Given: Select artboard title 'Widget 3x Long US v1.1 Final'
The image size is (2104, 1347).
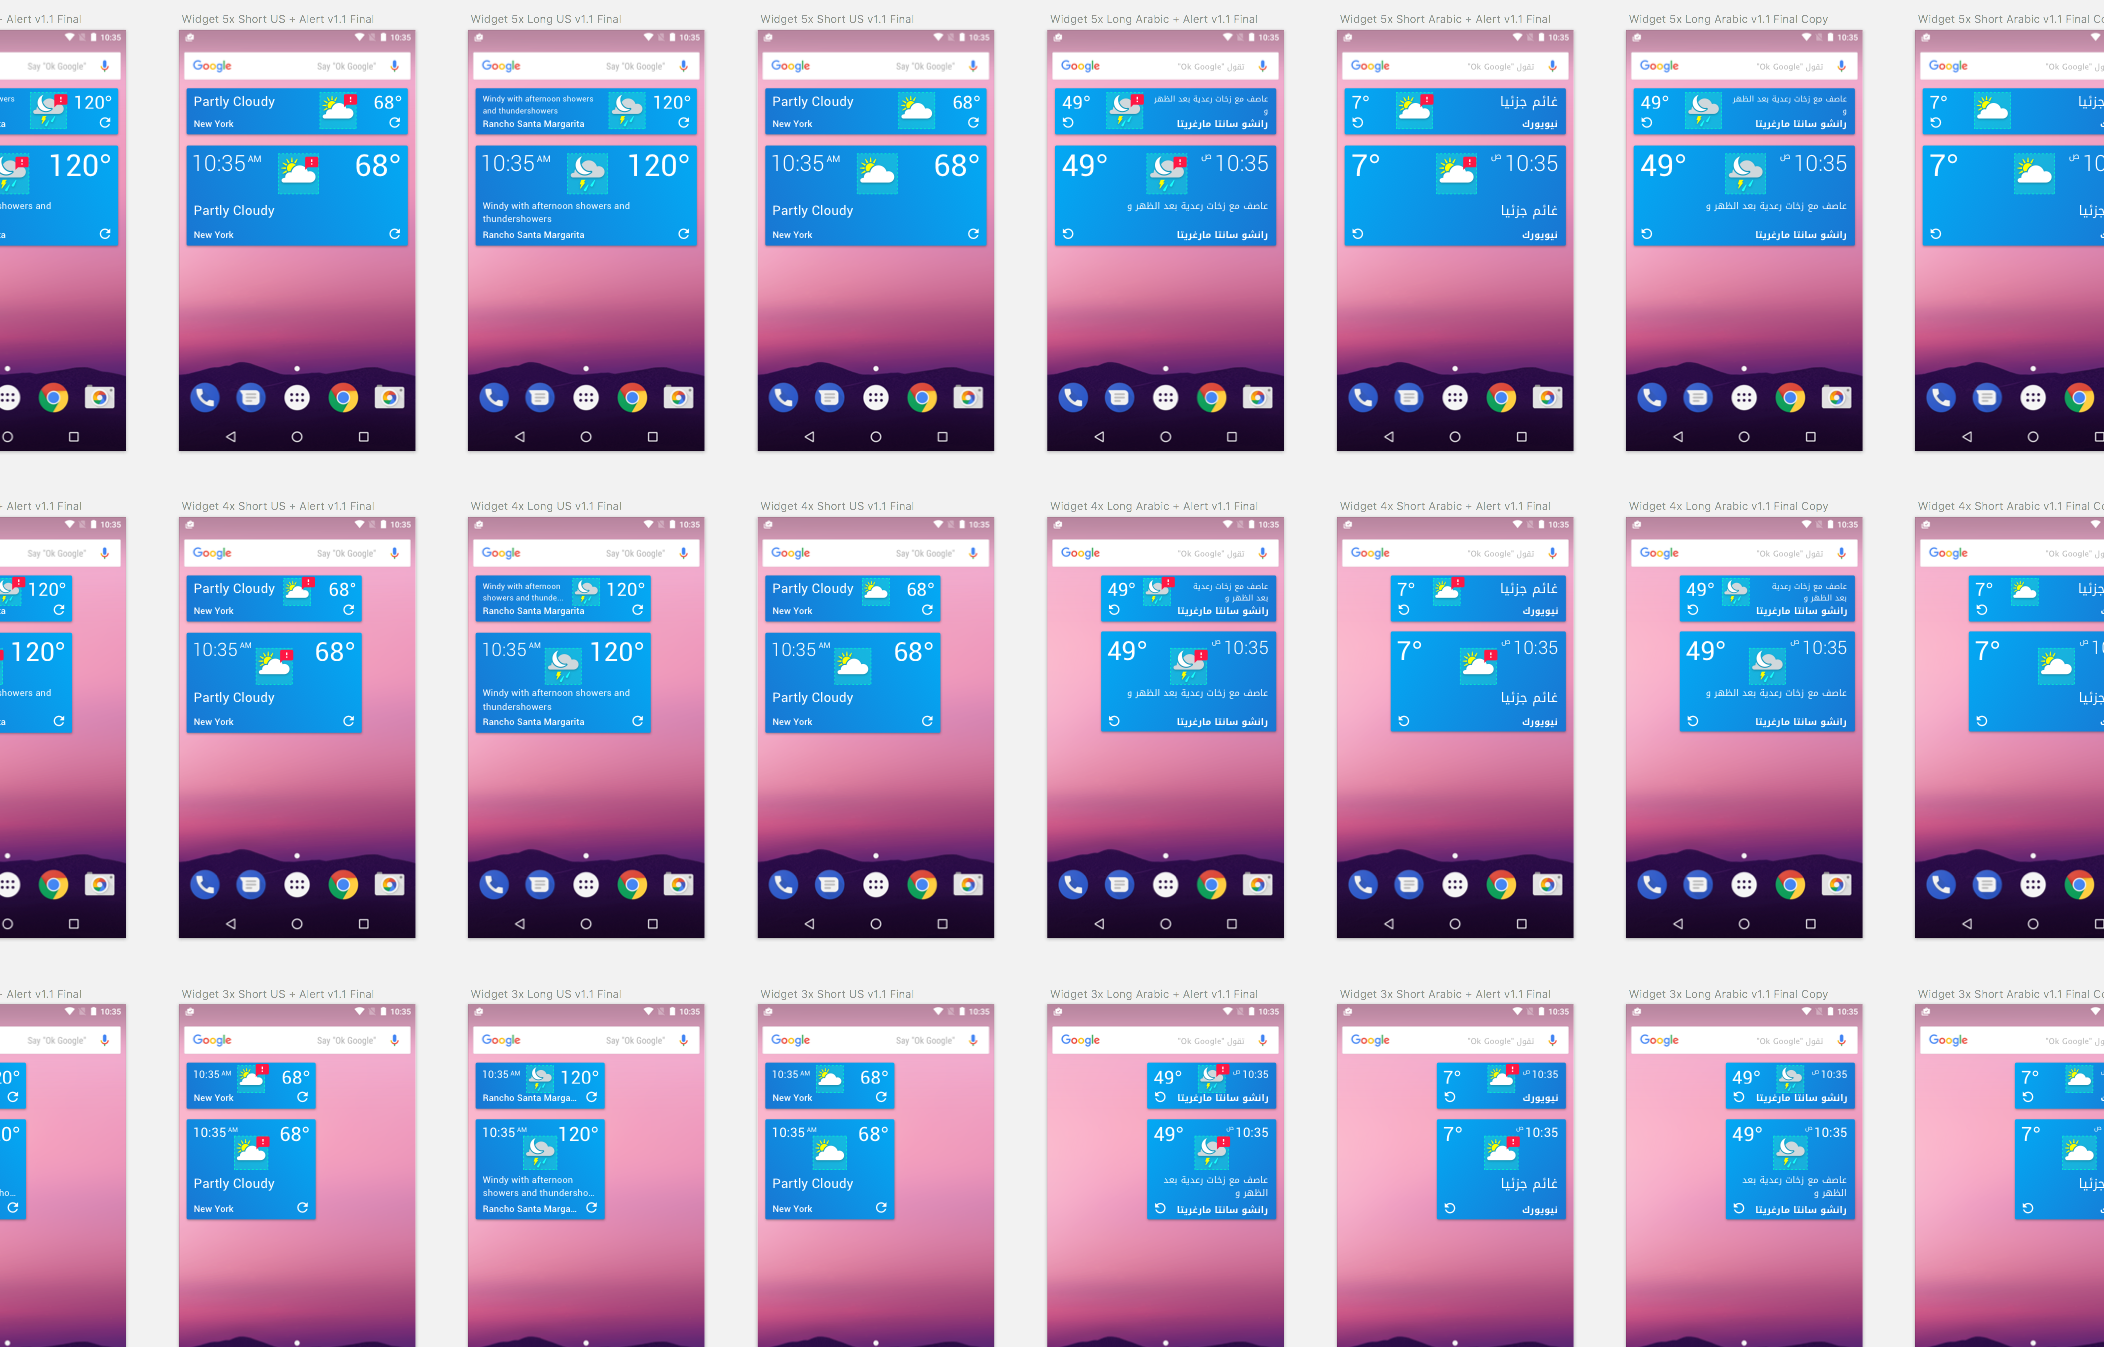Looking at the screenshot, I should pos(545,994).
